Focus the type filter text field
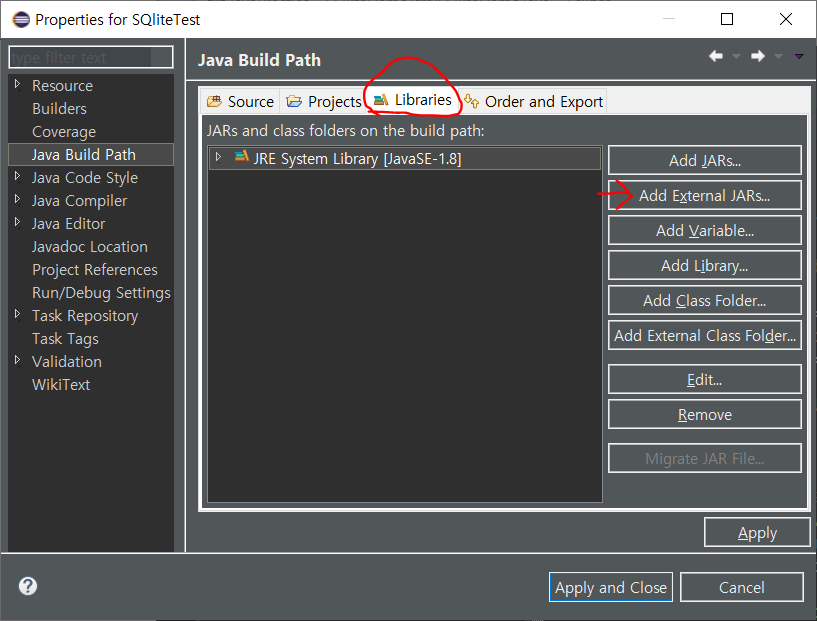The width and height of the screenshot is (817, 621). [x=91, y=57]
